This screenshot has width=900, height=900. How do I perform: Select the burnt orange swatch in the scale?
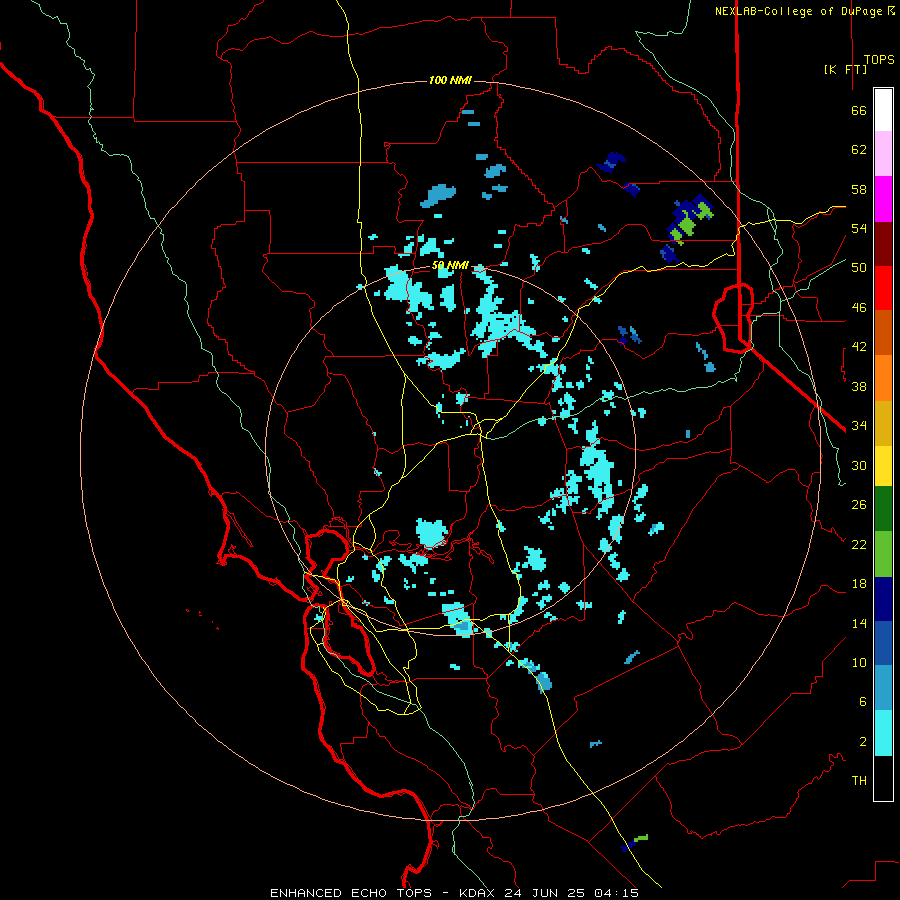[883, 332]
